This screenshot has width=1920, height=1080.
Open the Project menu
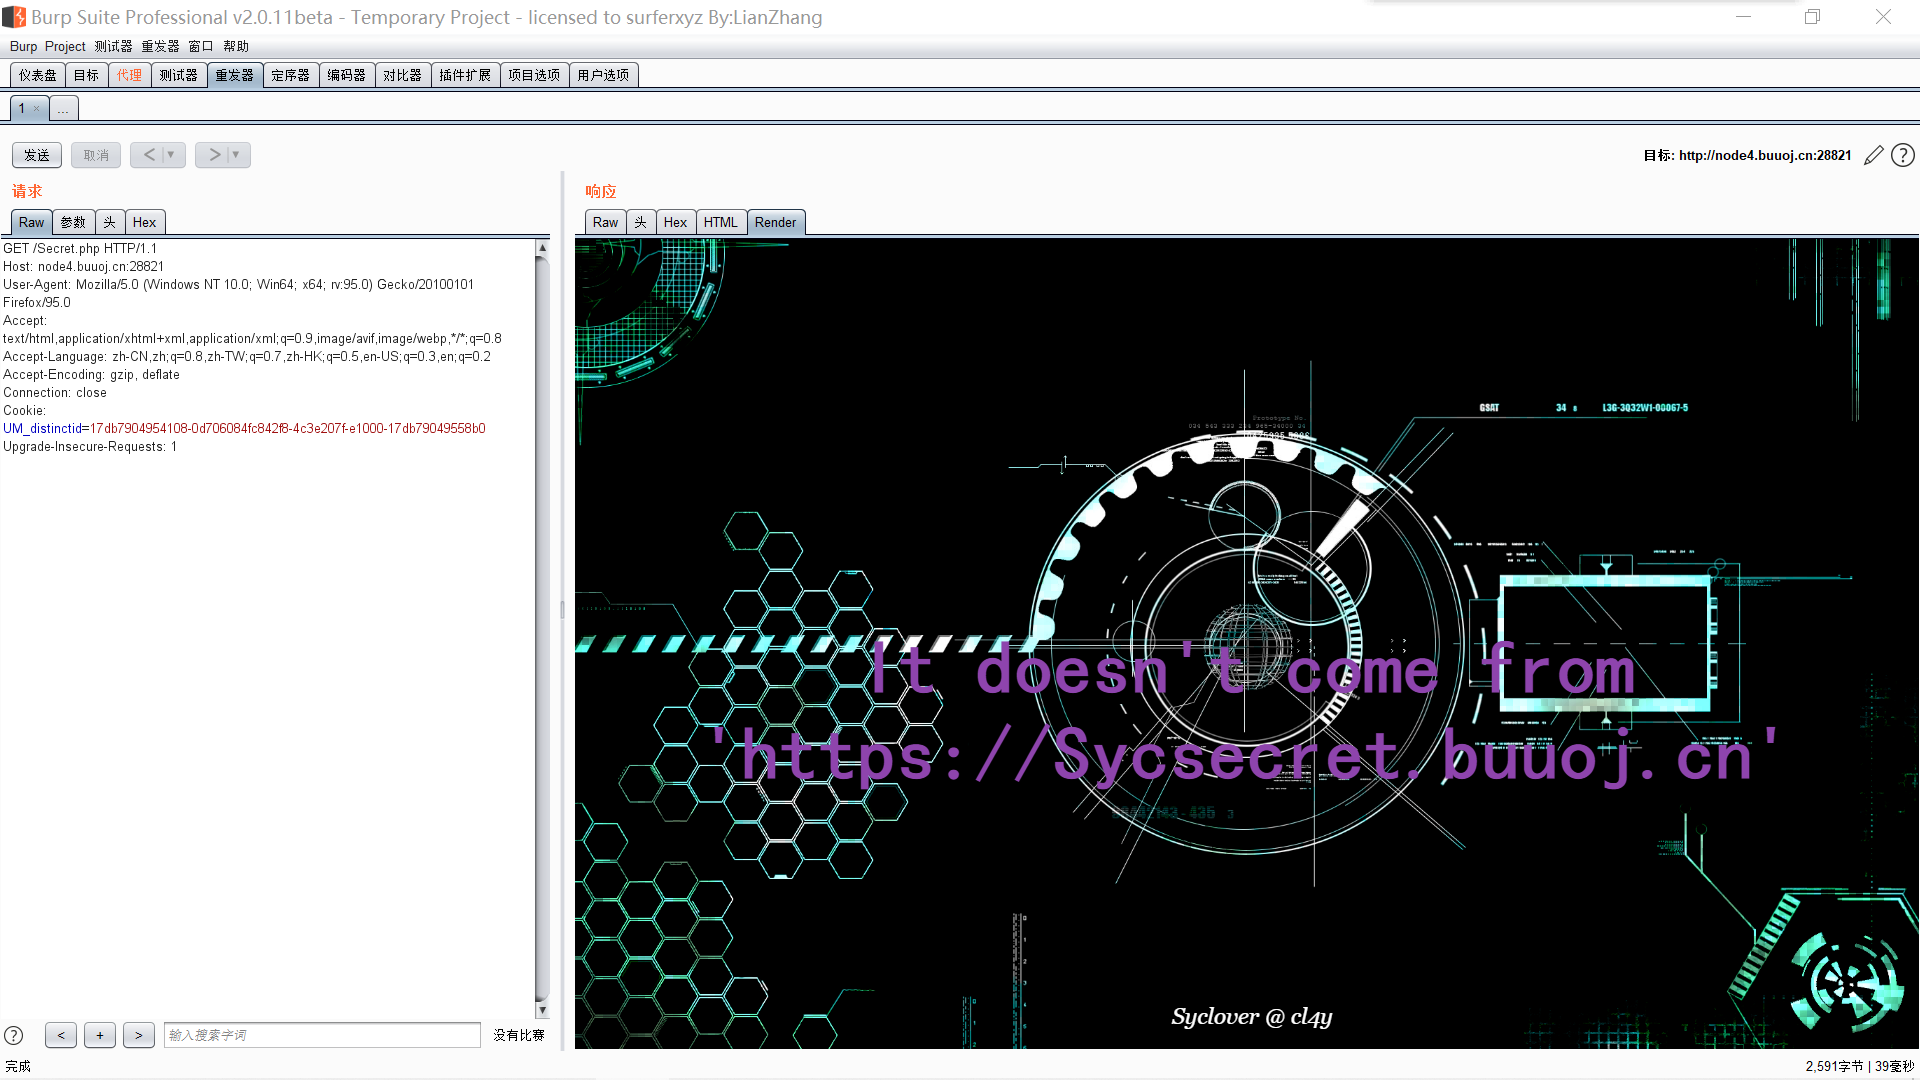coord(65,46)
